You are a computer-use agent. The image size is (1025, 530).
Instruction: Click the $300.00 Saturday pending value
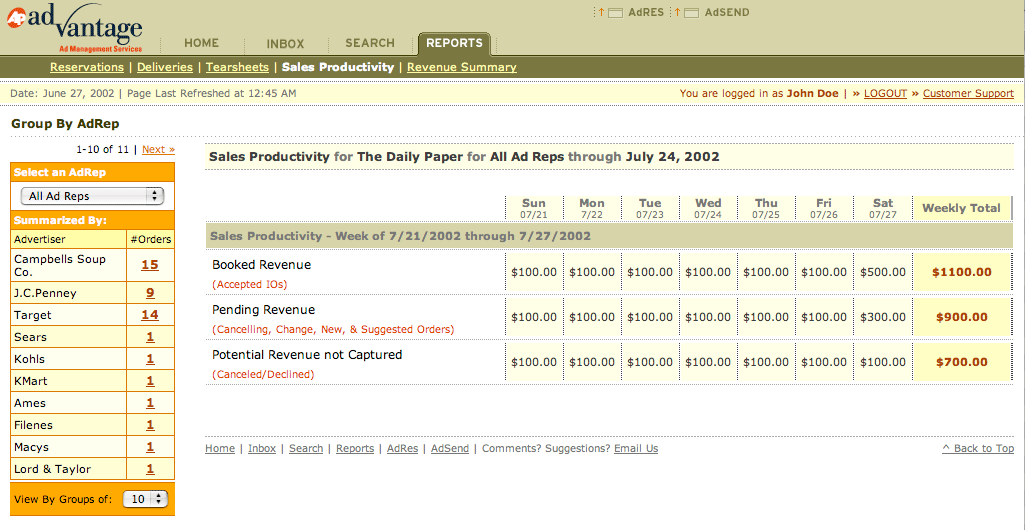tap(883, 318)
